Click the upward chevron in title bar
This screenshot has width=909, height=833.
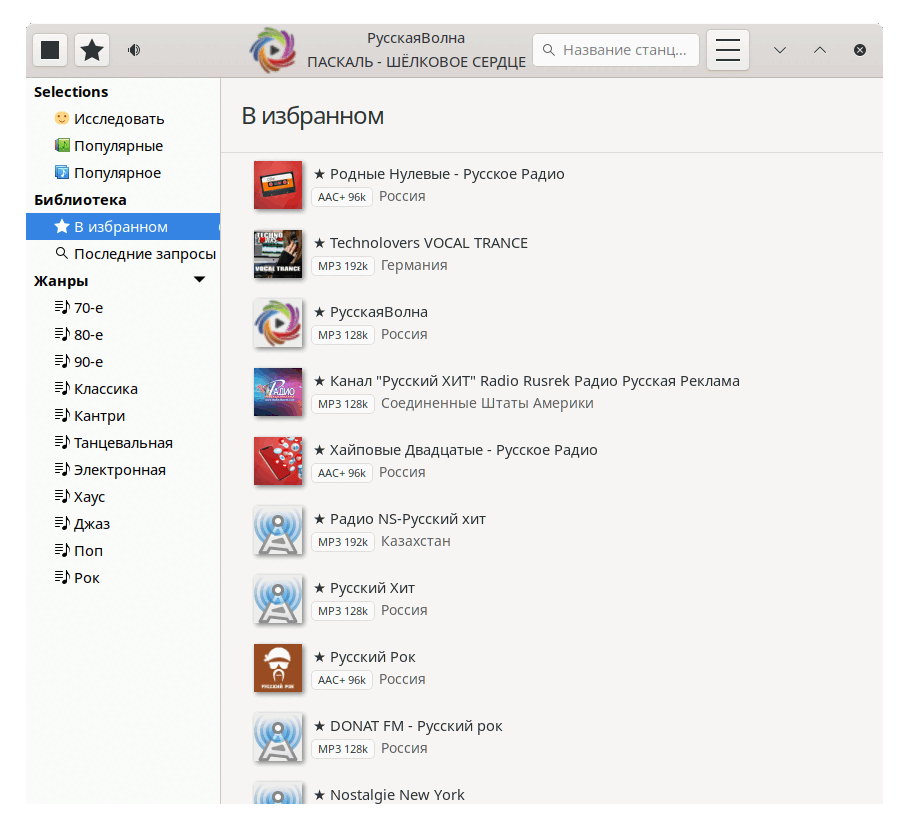820,50
